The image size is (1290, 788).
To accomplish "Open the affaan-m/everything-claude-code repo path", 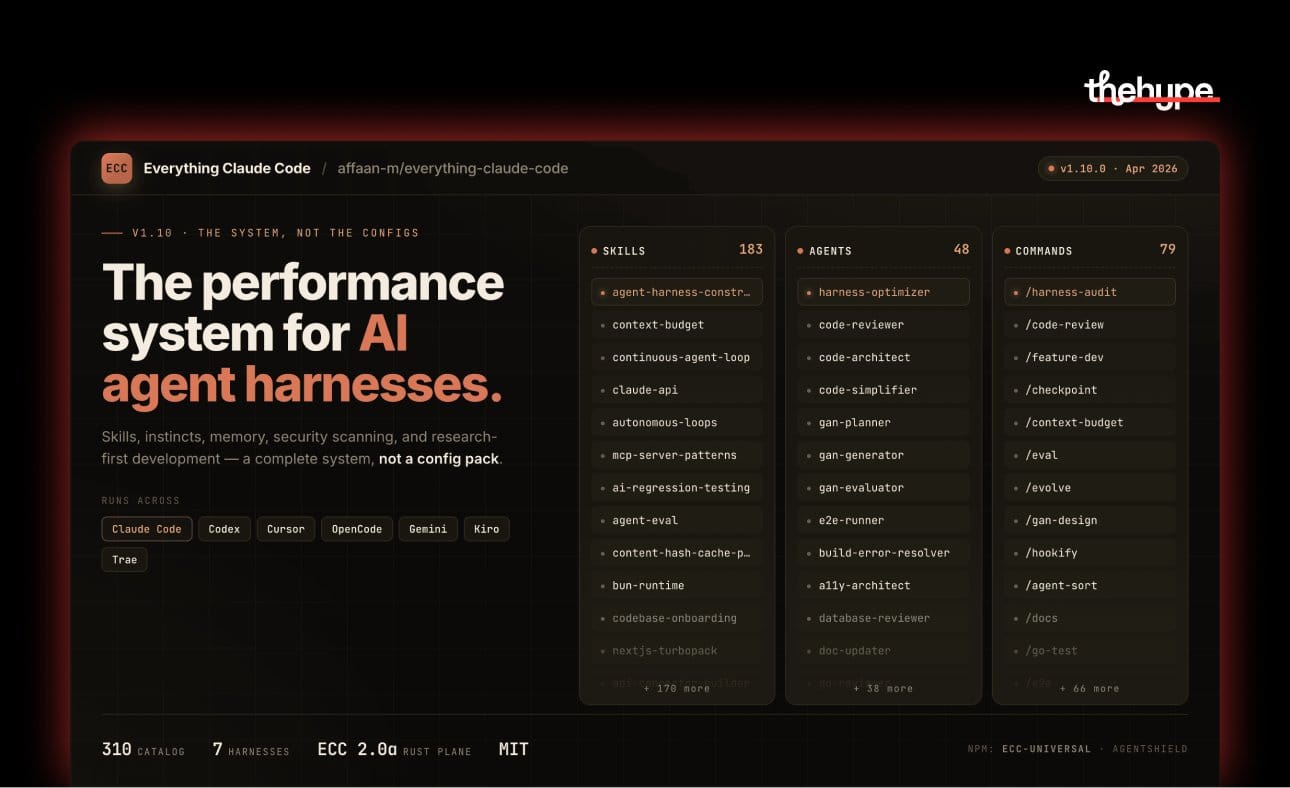I will coord(453,168).
